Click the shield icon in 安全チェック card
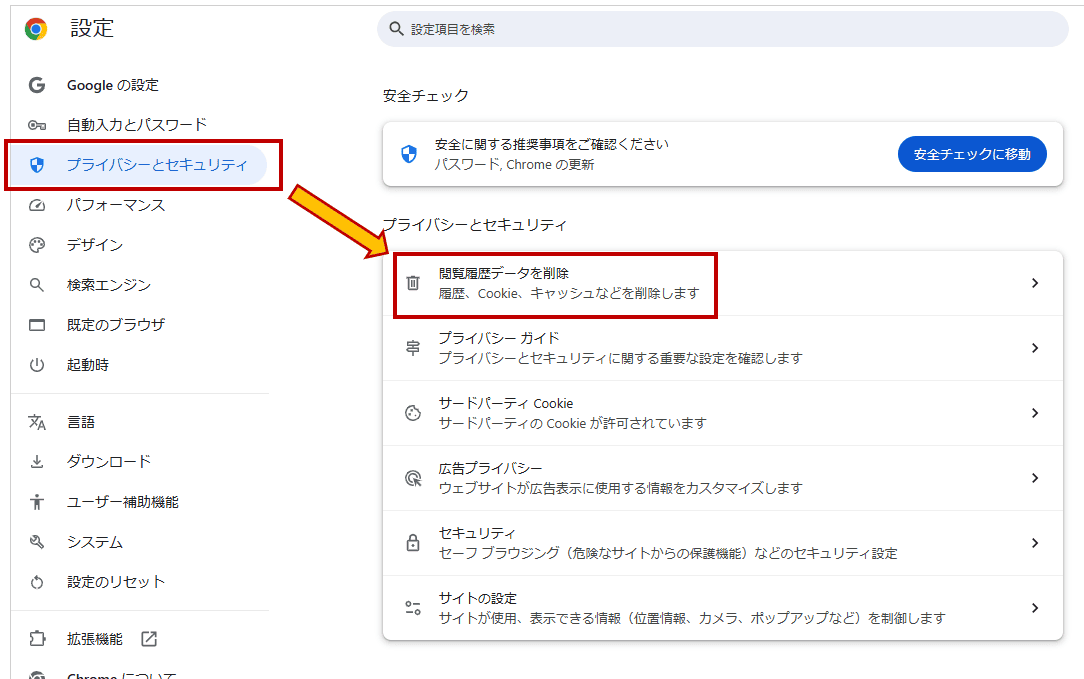 pyautogui.click(x=409, y=154)
